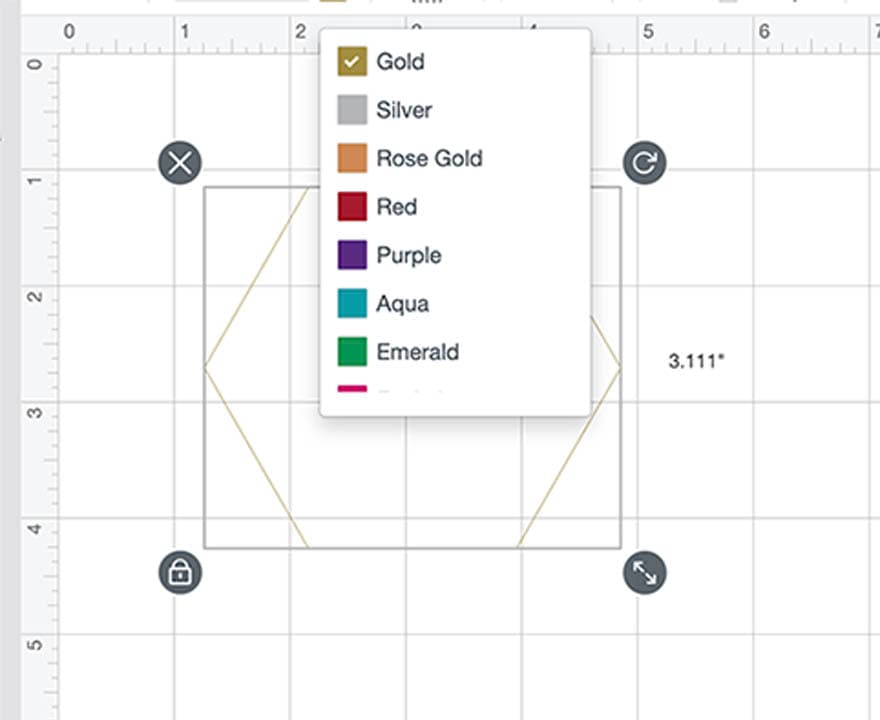Rotate the hexagon with the rotation handle
880x720 pixels.
[x=644, y=162]
